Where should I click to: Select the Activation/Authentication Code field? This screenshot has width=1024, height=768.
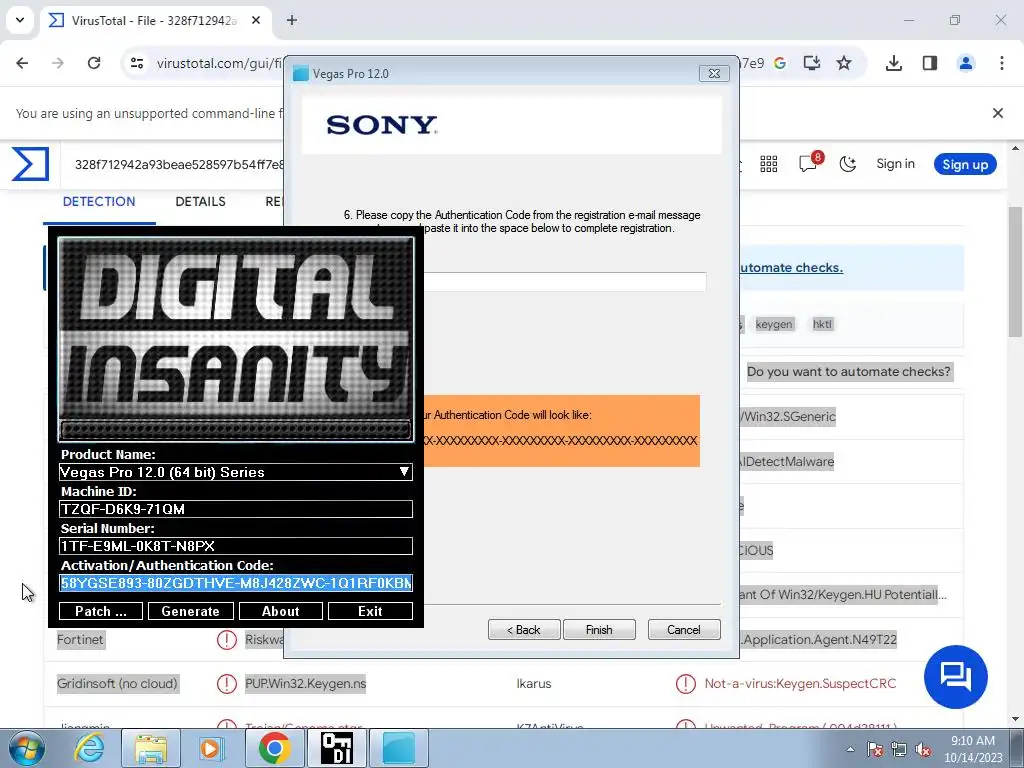pyautogui.click(x=236, y=583)
